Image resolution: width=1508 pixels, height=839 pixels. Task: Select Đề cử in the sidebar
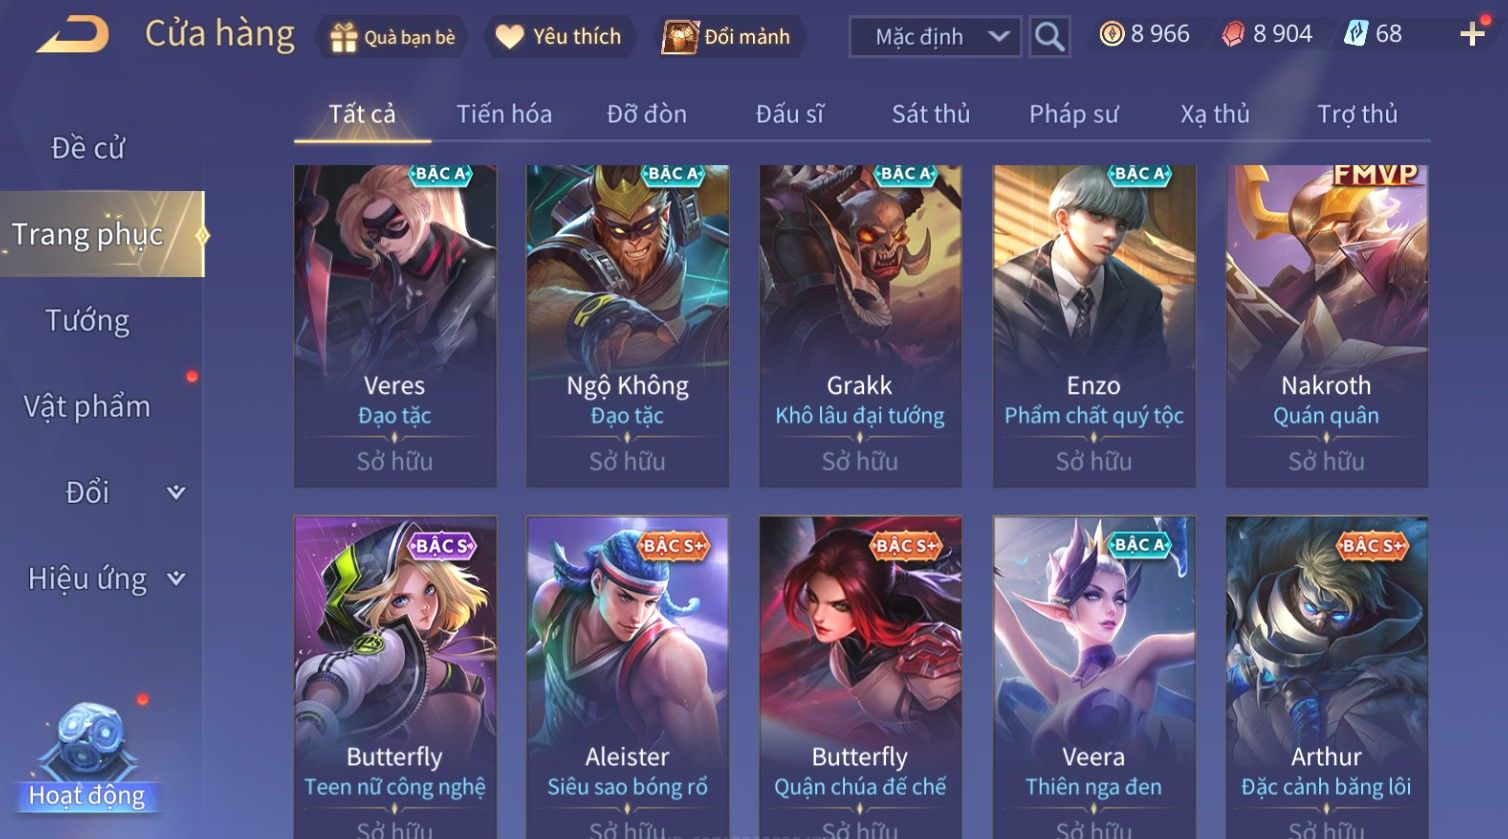[88, 148]
